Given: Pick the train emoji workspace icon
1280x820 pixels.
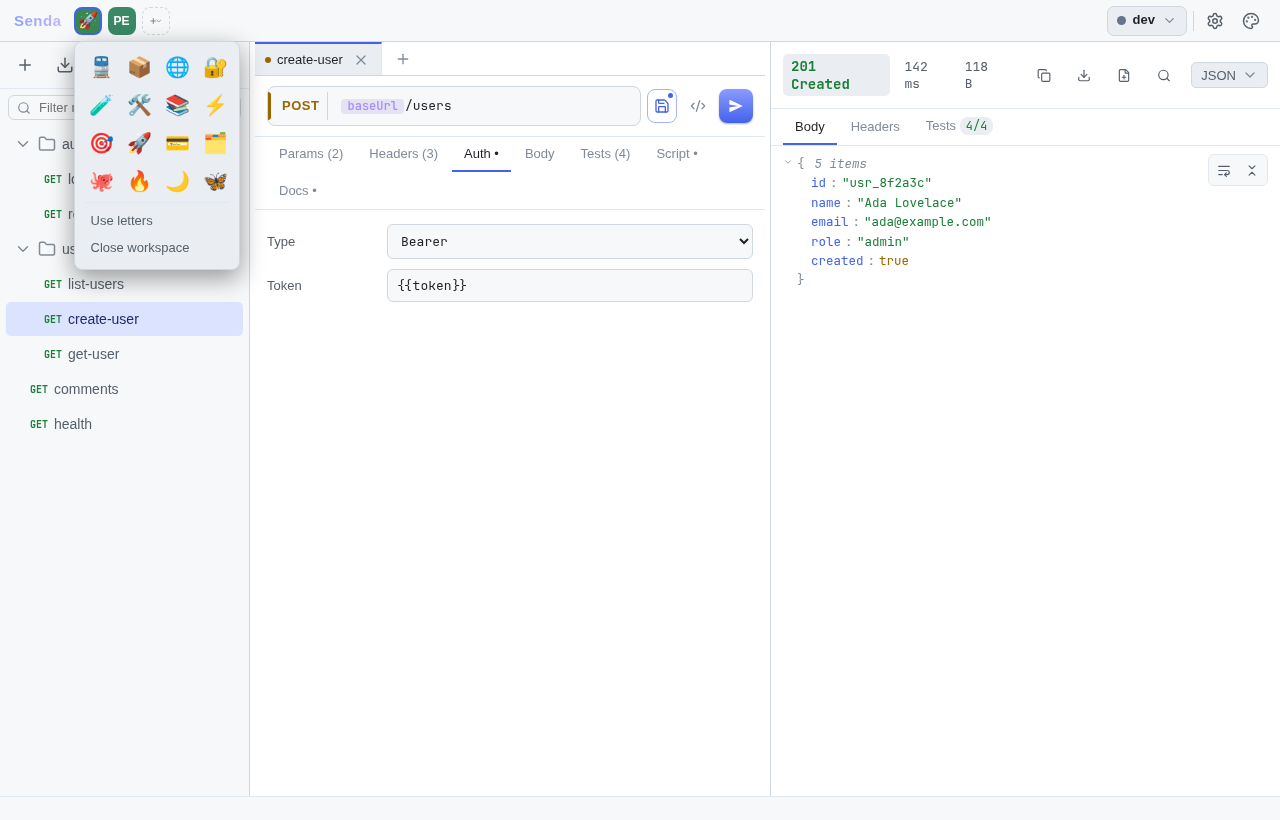Looking at the screenshot, I should (x=101, y=67).
